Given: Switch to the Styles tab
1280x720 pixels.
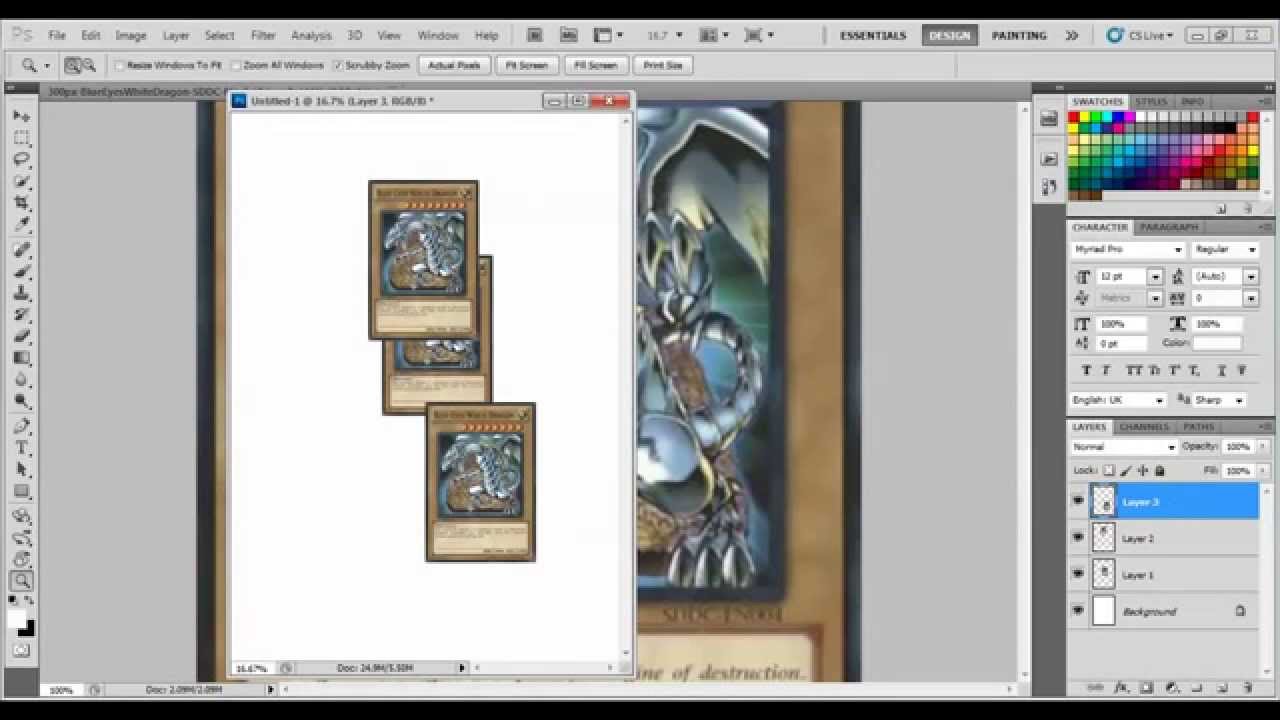Looking at the screenshot, I should click(x=1151, y=102).
